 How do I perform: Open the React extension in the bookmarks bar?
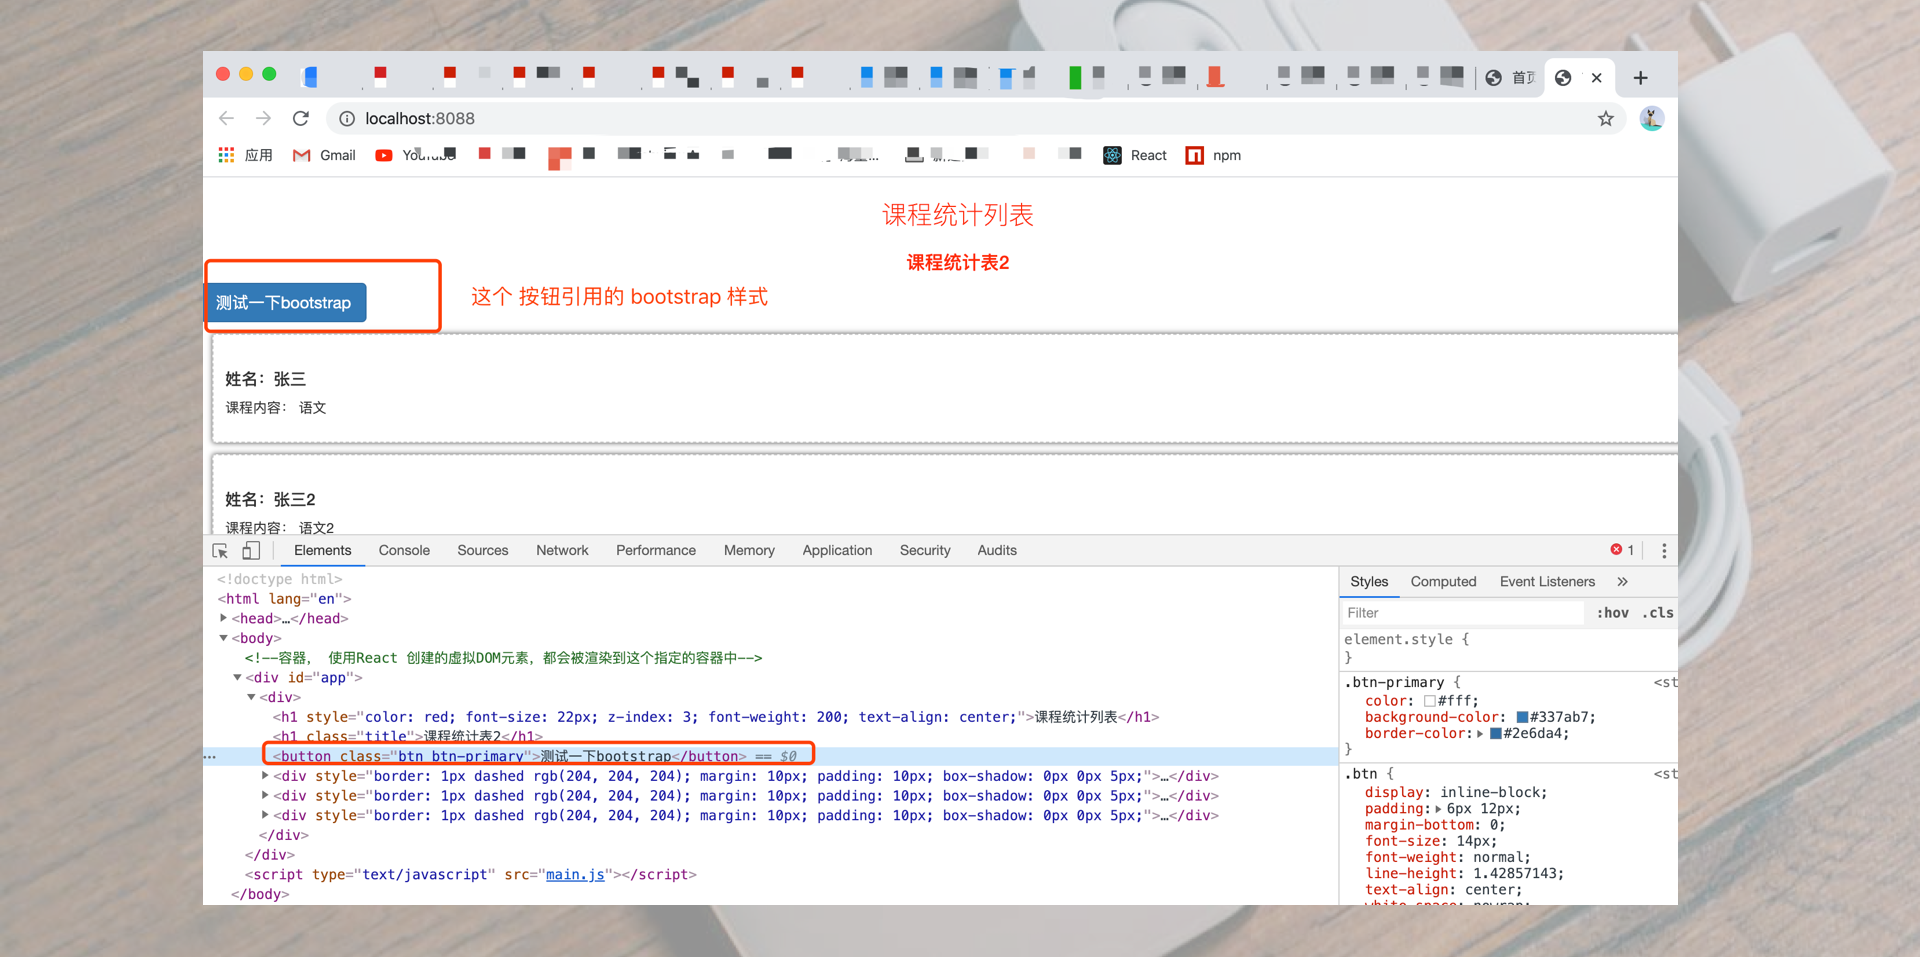(x=1111, y=155)
